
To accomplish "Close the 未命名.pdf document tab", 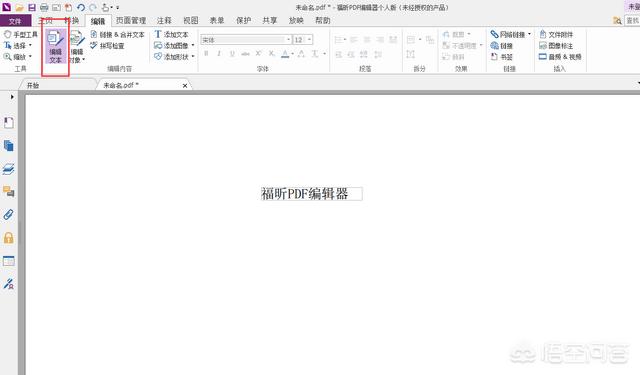I will coord(185,86).
